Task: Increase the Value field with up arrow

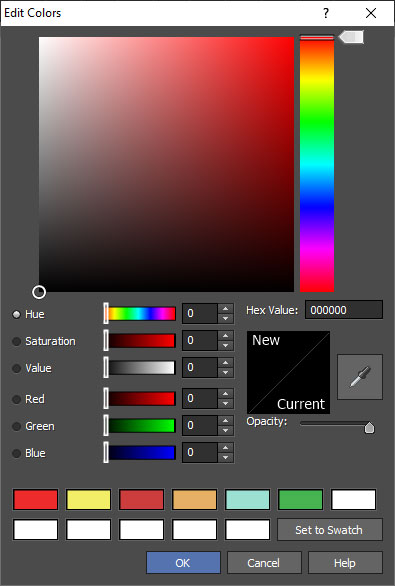Action: [225, 363]
